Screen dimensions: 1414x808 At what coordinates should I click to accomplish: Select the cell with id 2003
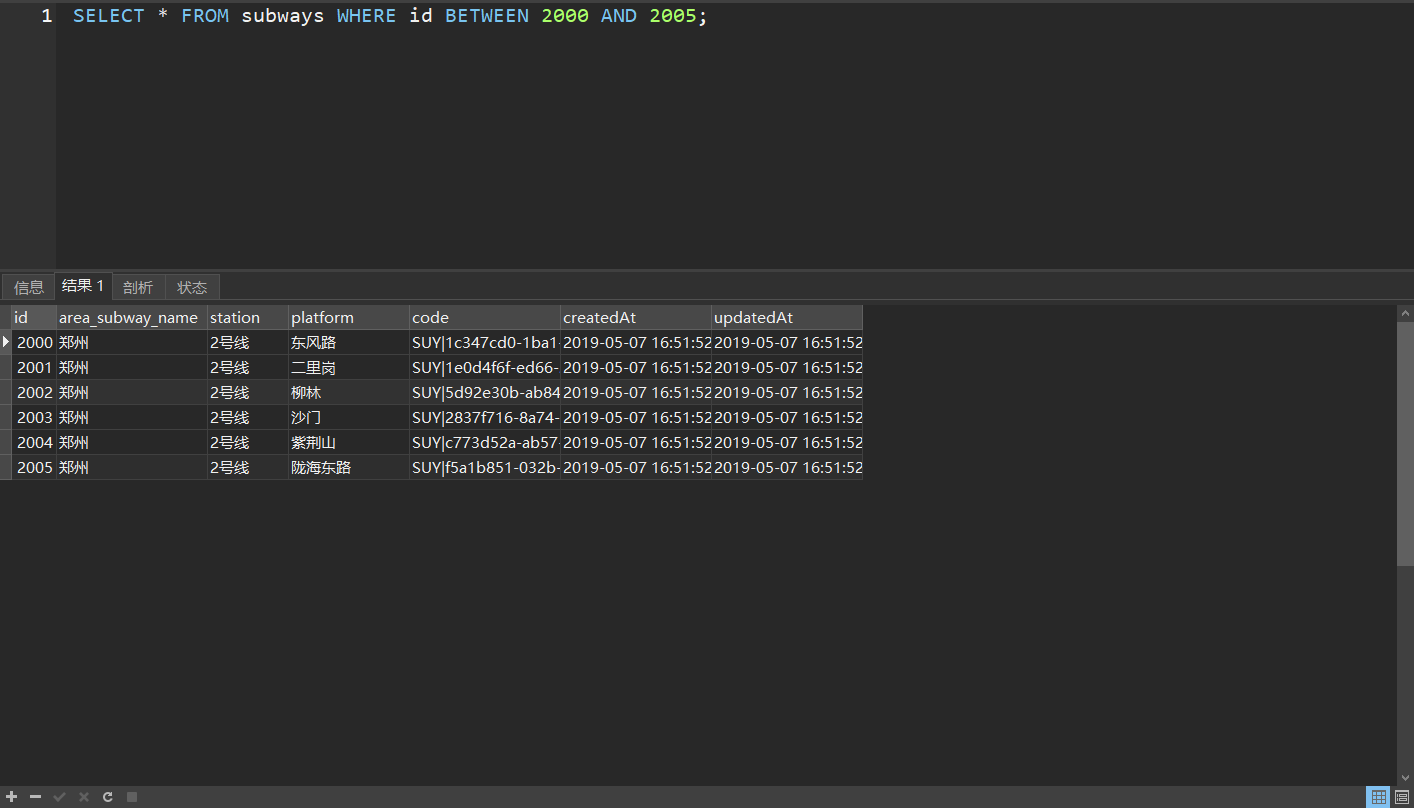pos(34,418)
